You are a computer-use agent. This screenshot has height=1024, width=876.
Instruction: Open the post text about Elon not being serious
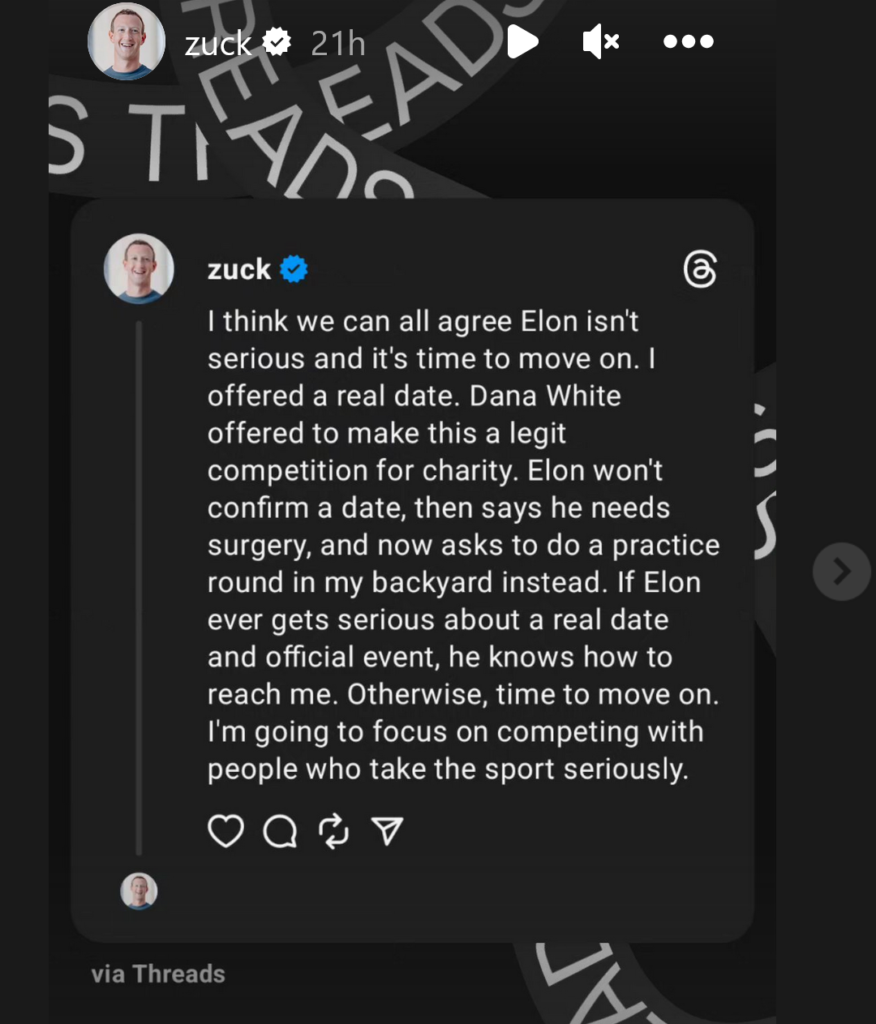click(x=462, y=546)
